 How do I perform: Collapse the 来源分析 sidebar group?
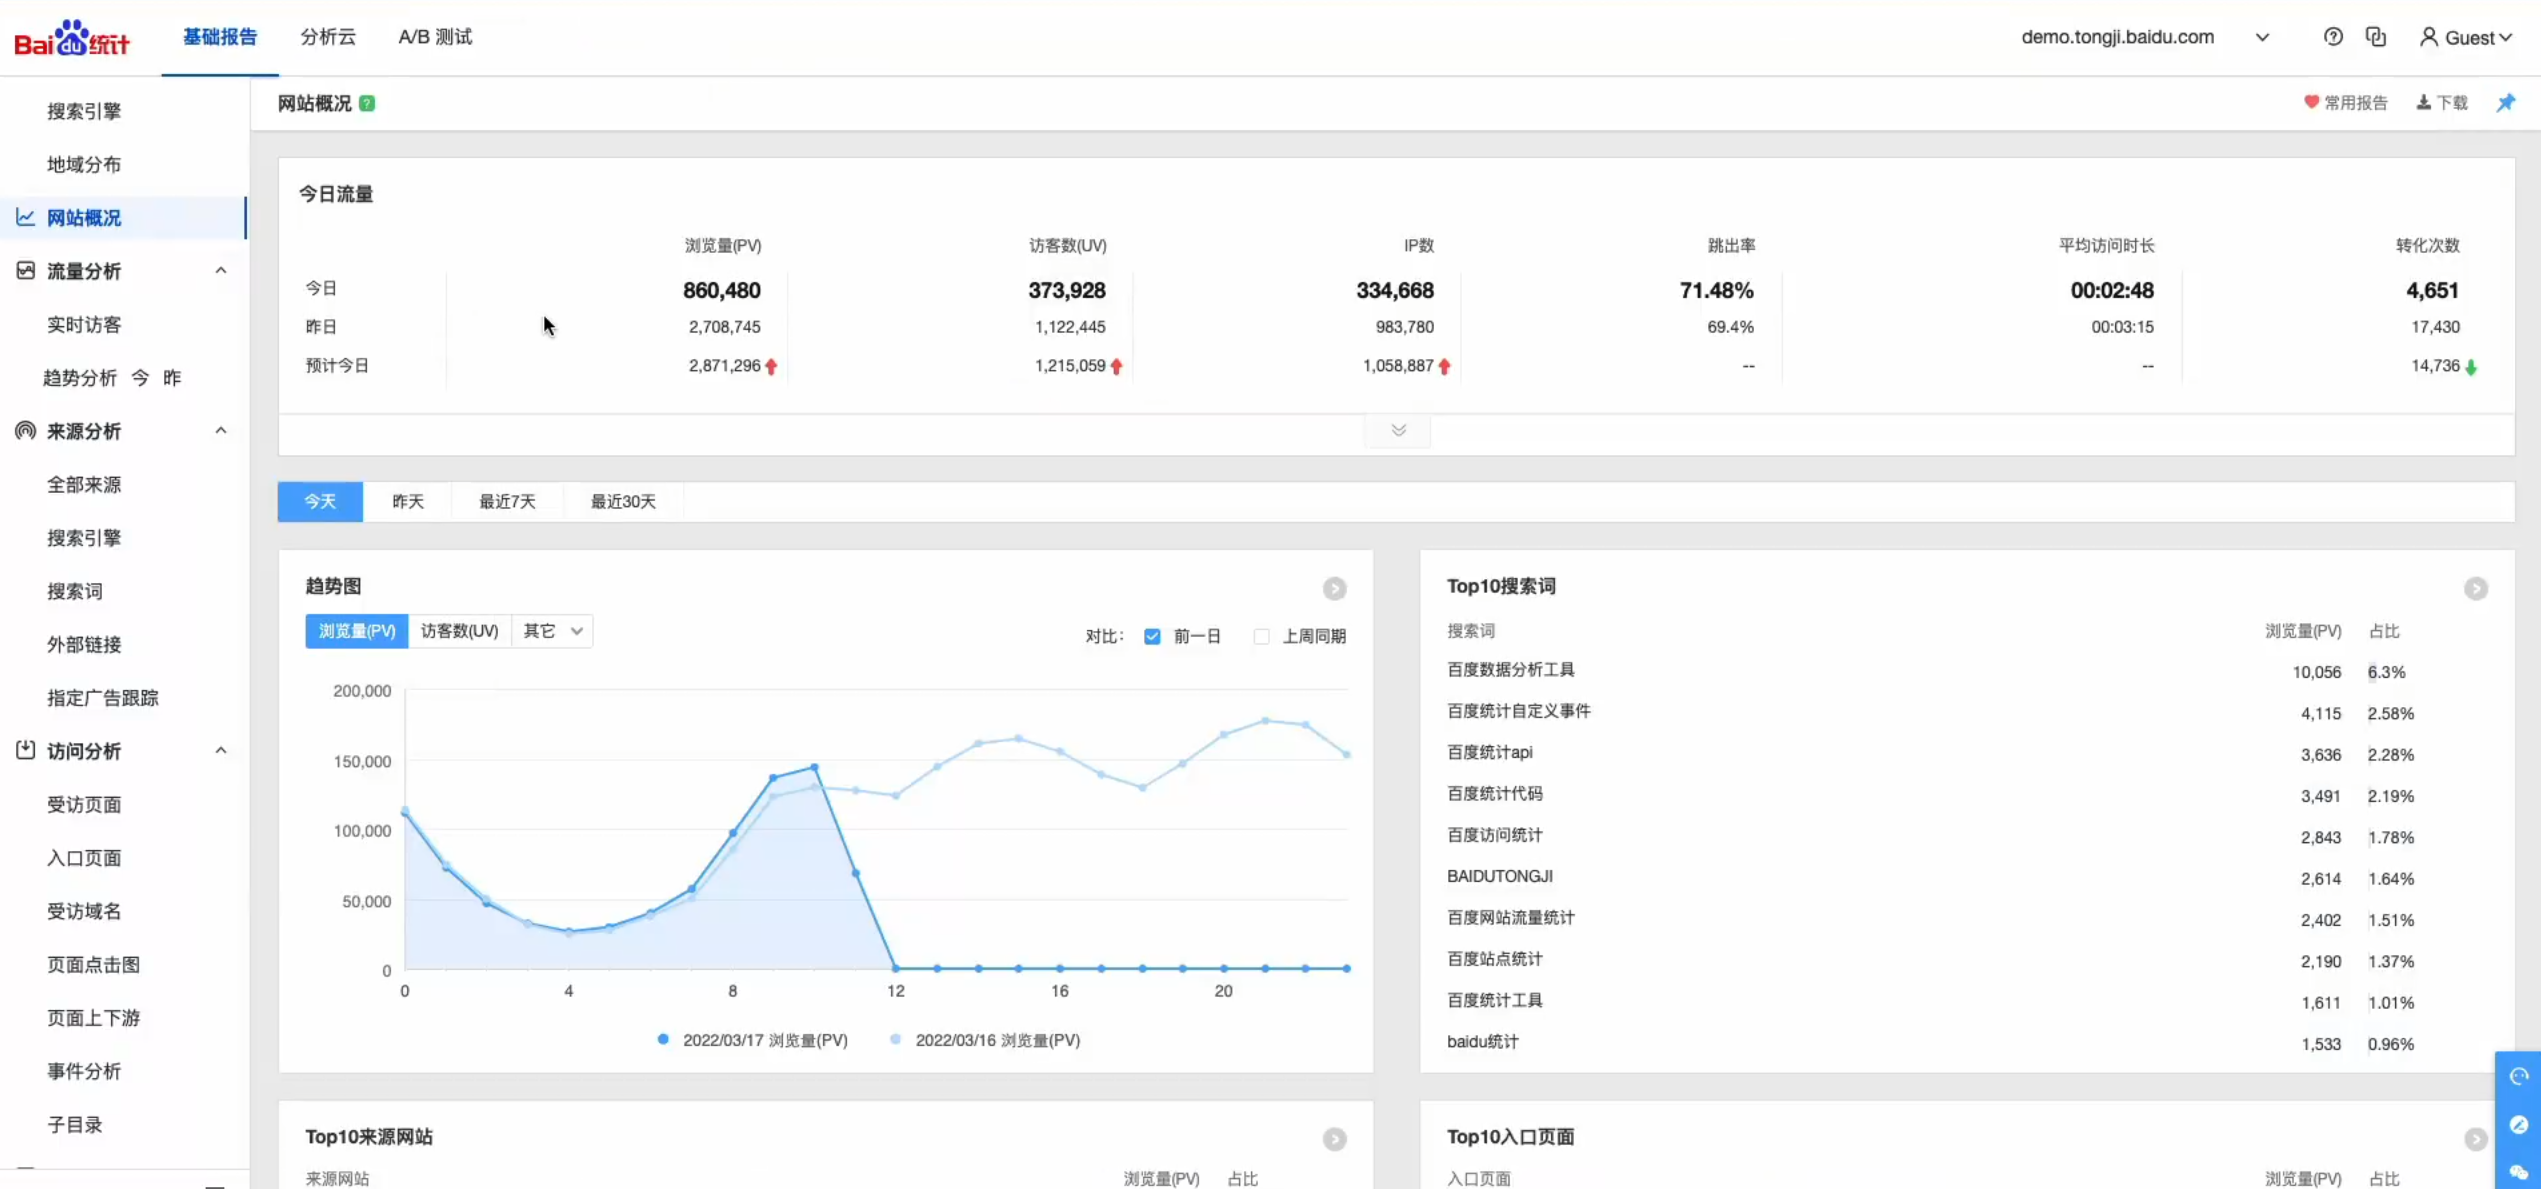tap(221, 430)
